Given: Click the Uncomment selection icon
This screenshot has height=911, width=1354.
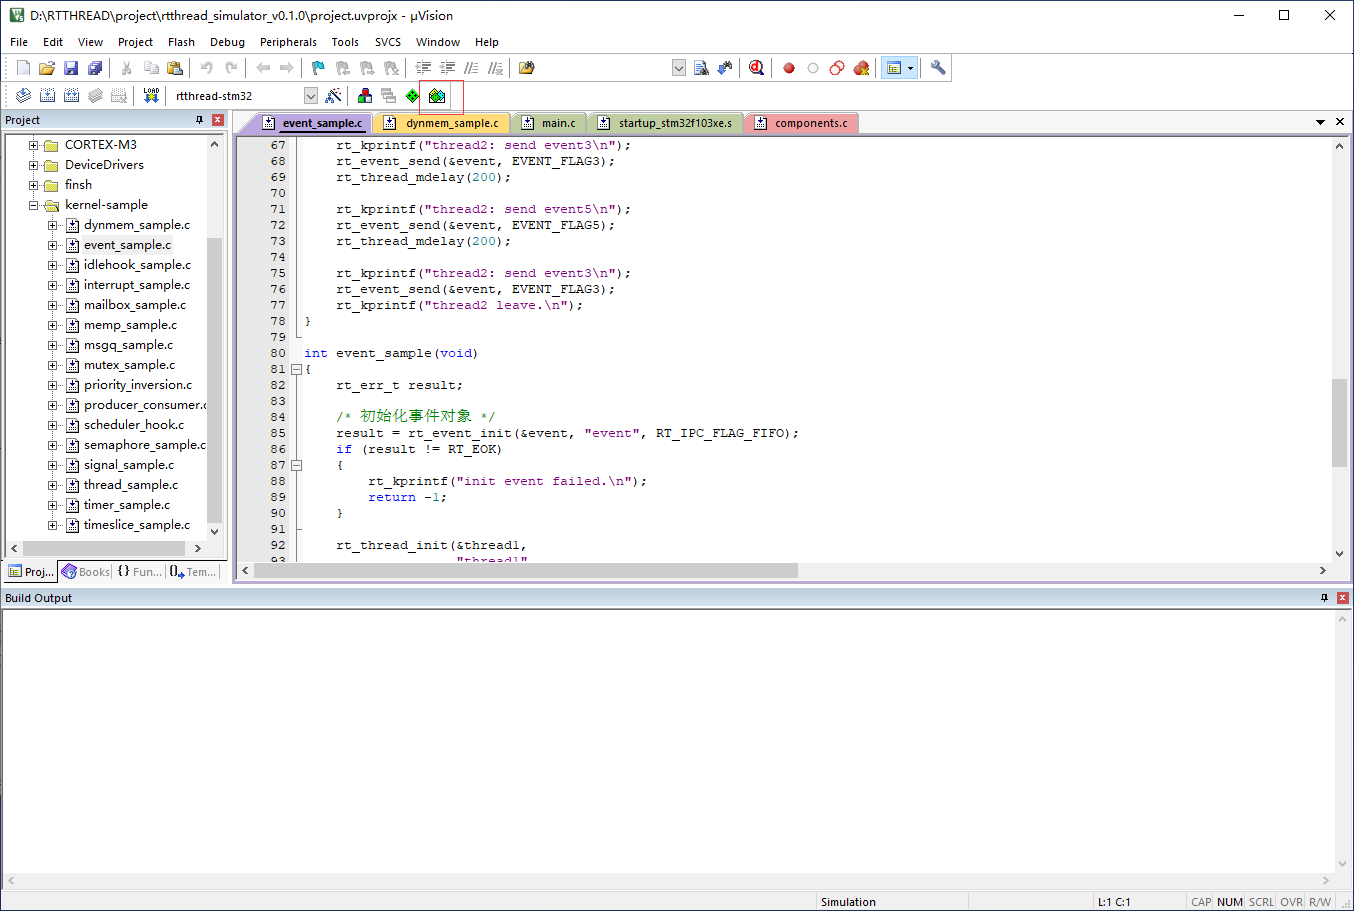Looking at the screenshot, I should [495, 68].
